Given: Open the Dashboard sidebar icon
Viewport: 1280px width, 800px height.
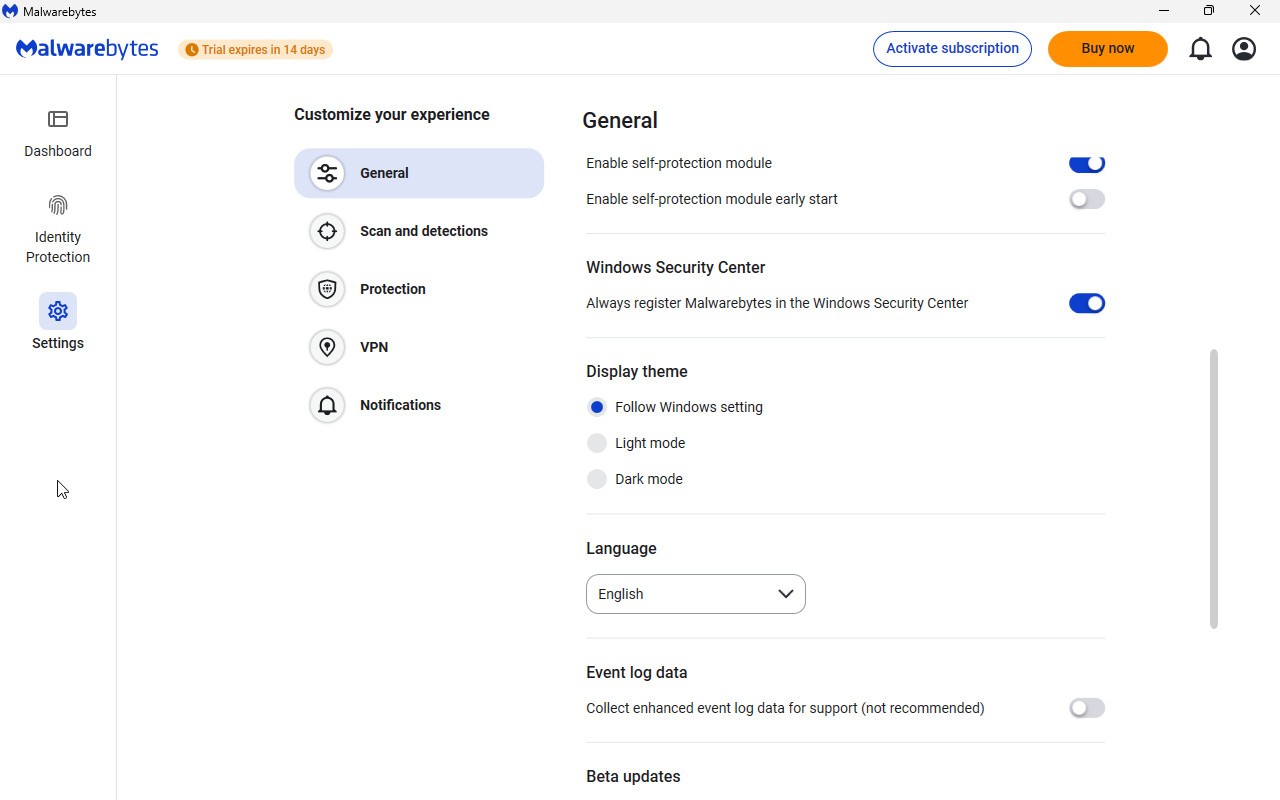Looking at the screenshot, I should [58, 120].
